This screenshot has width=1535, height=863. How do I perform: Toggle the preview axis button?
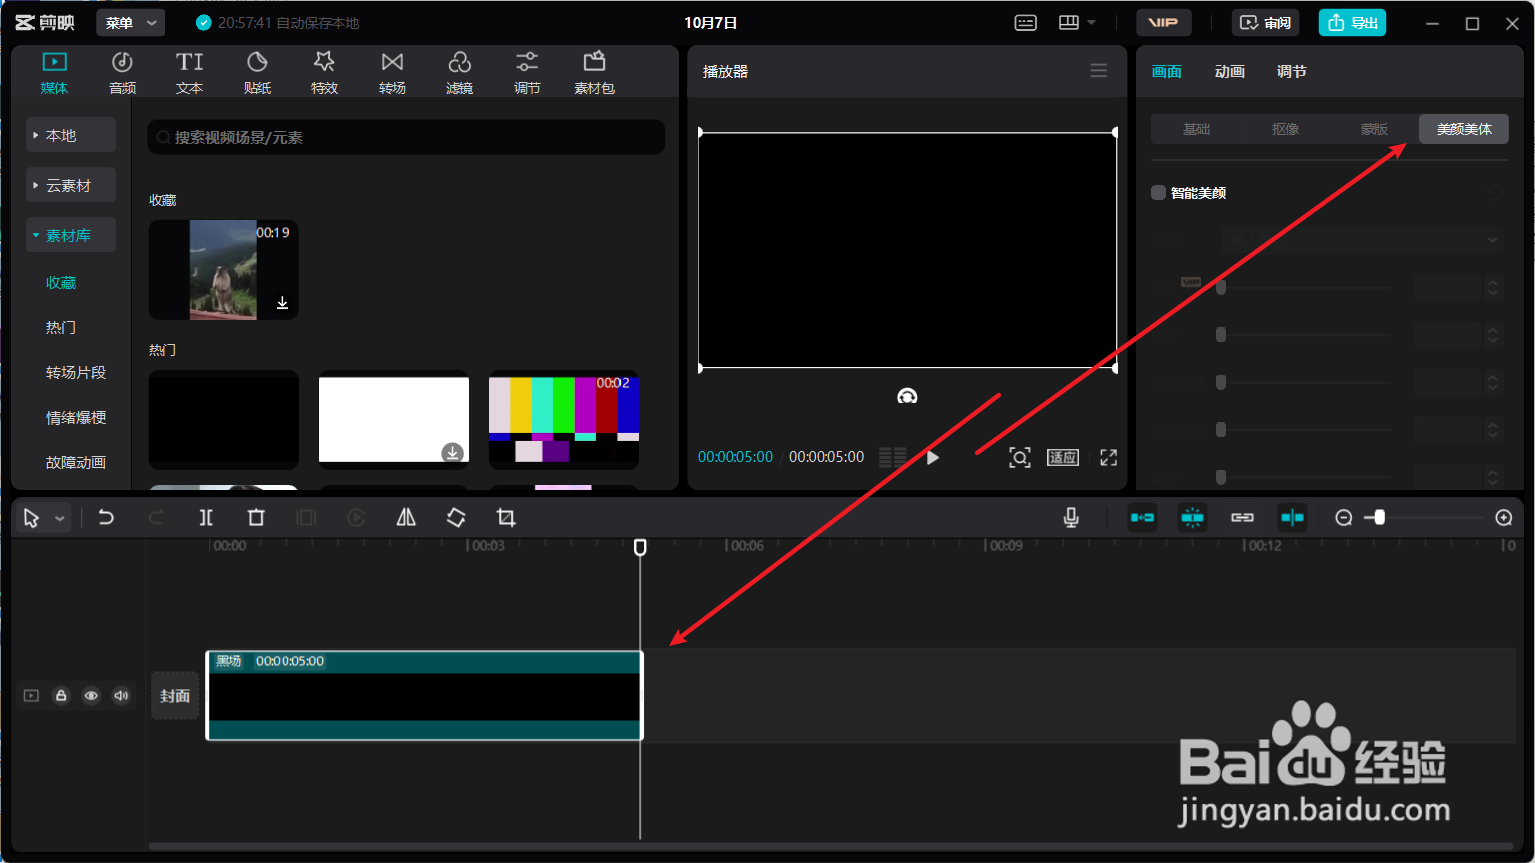1292,517
